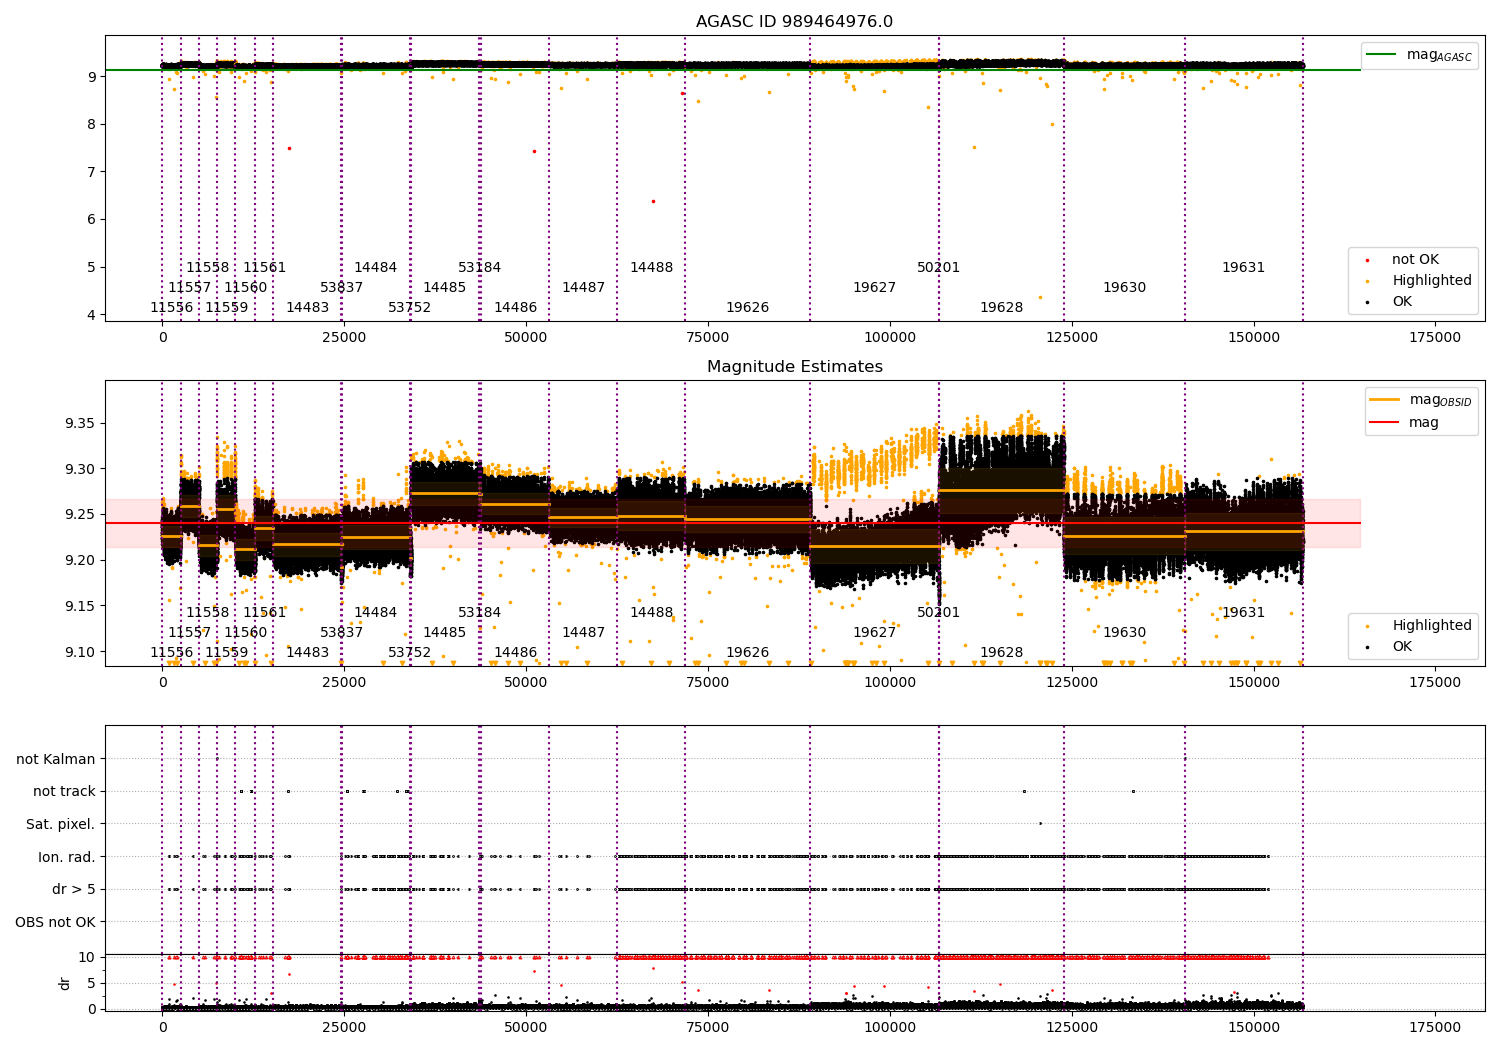Click OBSID label 14488 in top panel
The width and height of the screenshot is (1500, 1050).
652,268
